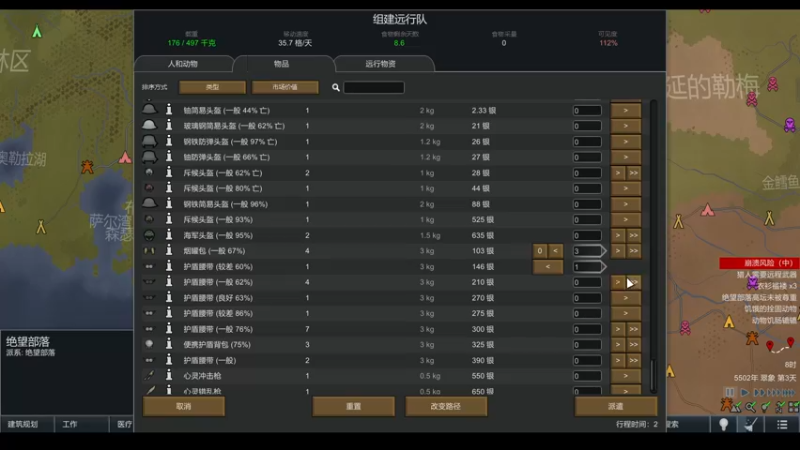The image size is (800, 450).
Task: Remove all 烟罐包 with 0 button
Action: pyautogui.click(x=540, y=251)
